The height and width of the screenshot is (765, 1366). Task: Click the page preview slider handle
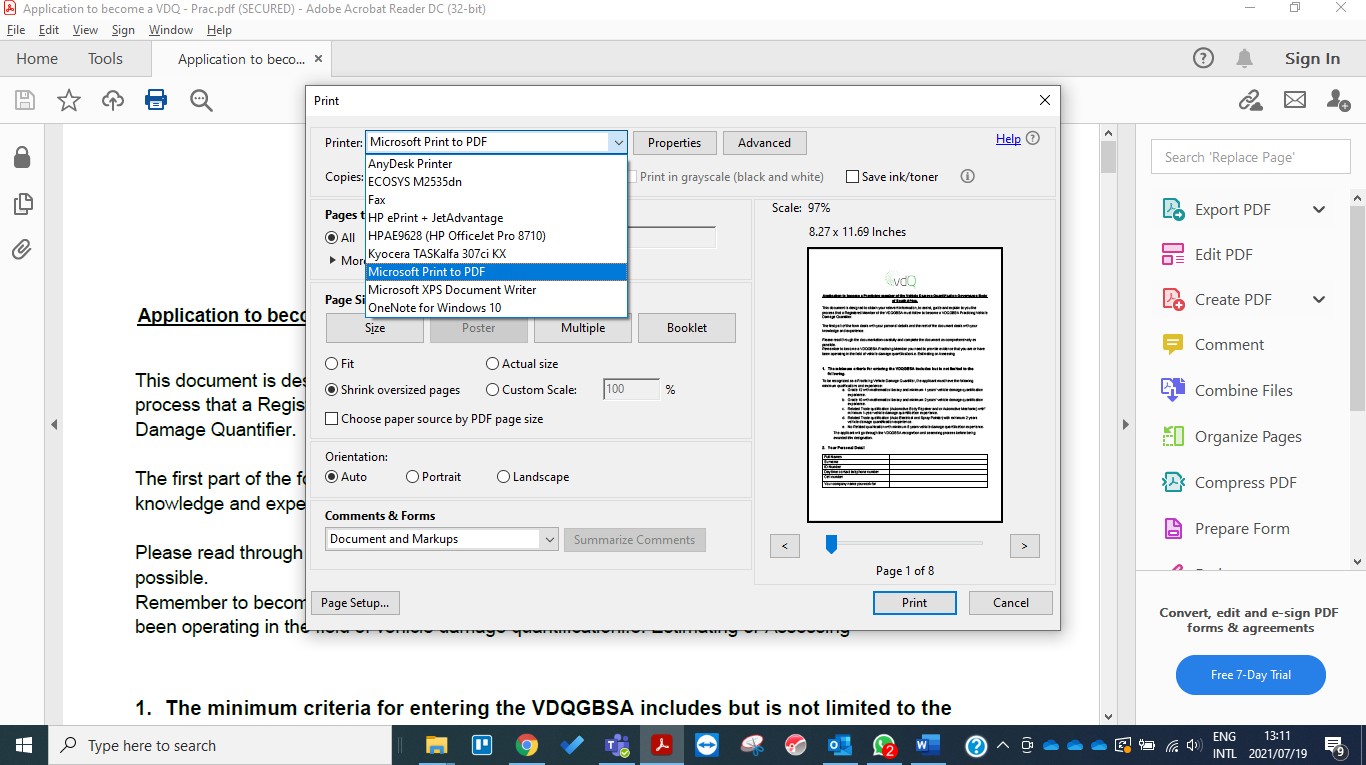click(831, 544)
